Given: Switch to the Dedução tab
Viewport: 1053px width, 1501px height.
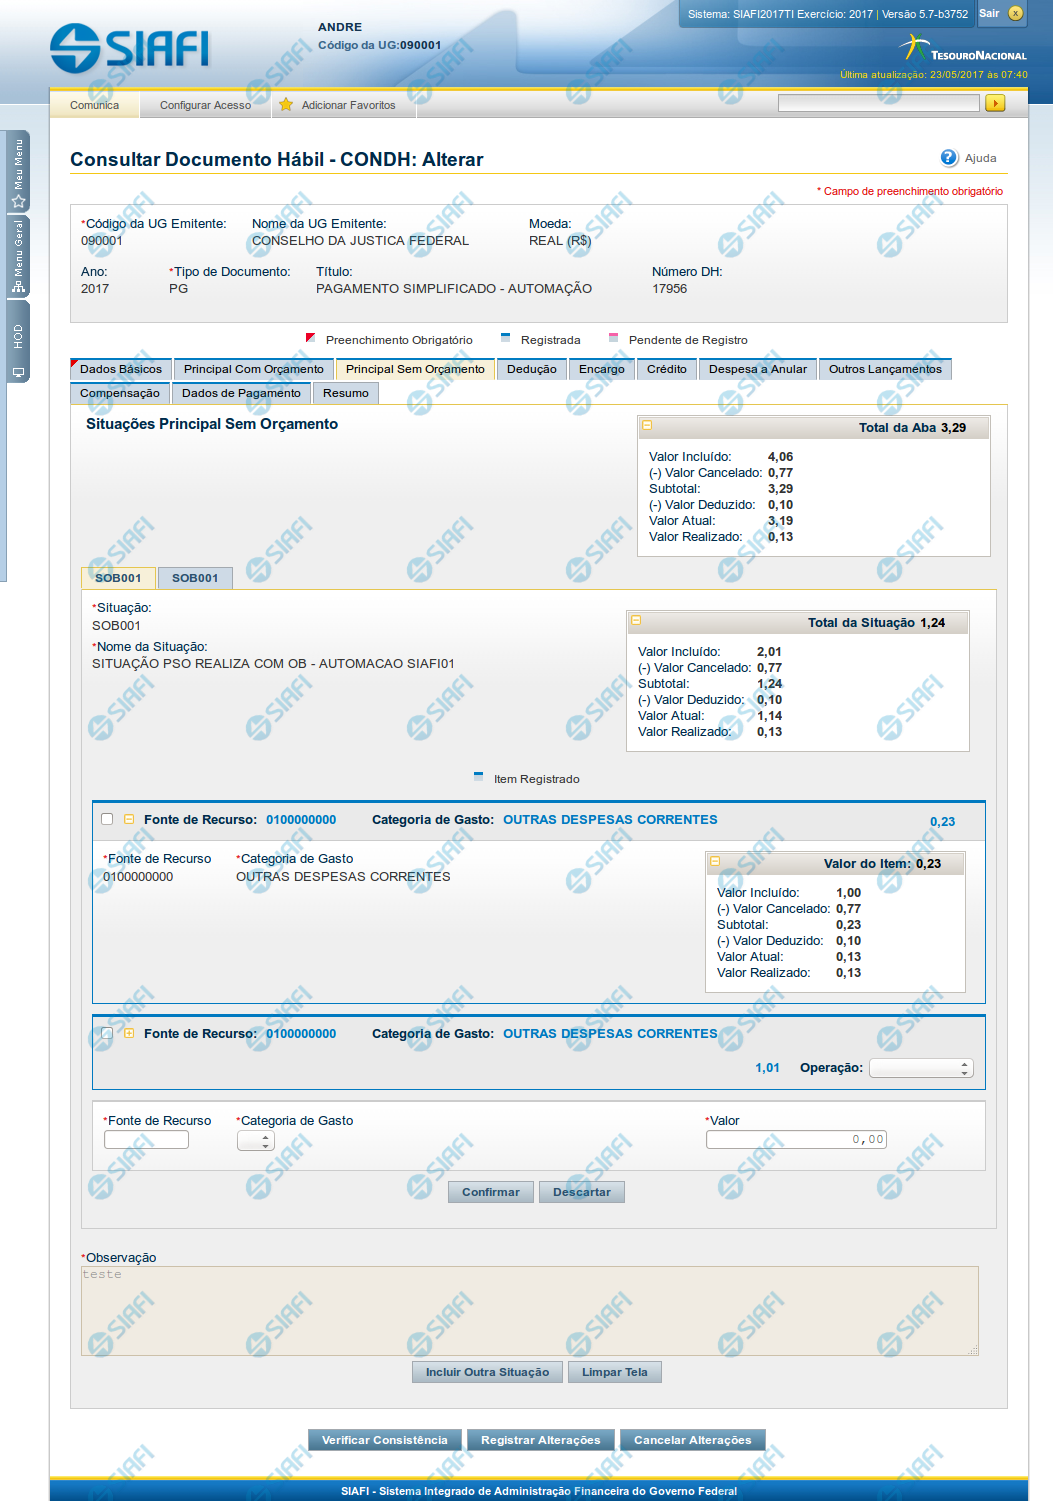Looking at the screenshot, I should (x=531, y=370).
